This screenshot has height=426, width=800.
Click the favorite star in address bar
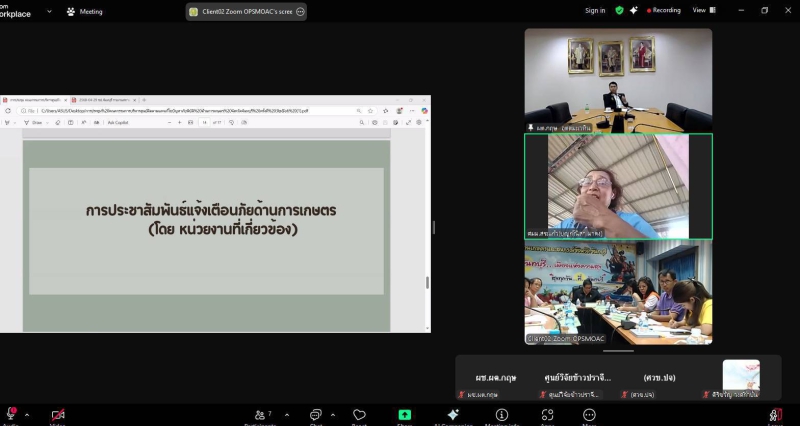[370, 111]
